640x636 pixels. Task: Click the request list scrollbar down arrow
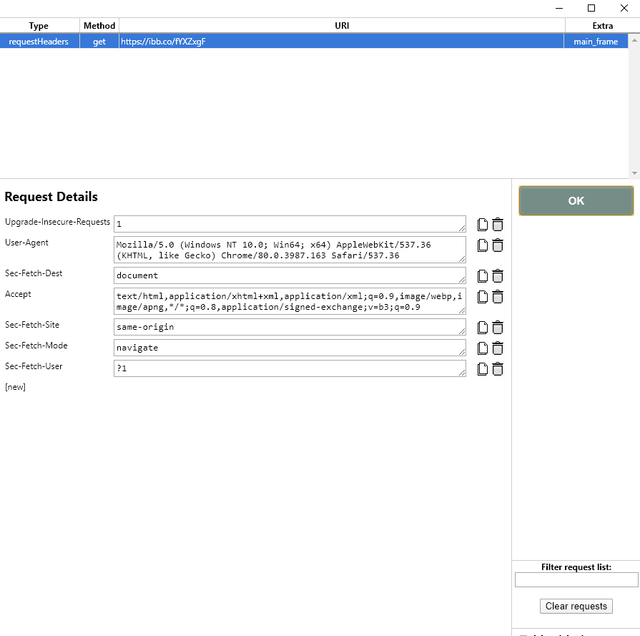tap(634, 173)
